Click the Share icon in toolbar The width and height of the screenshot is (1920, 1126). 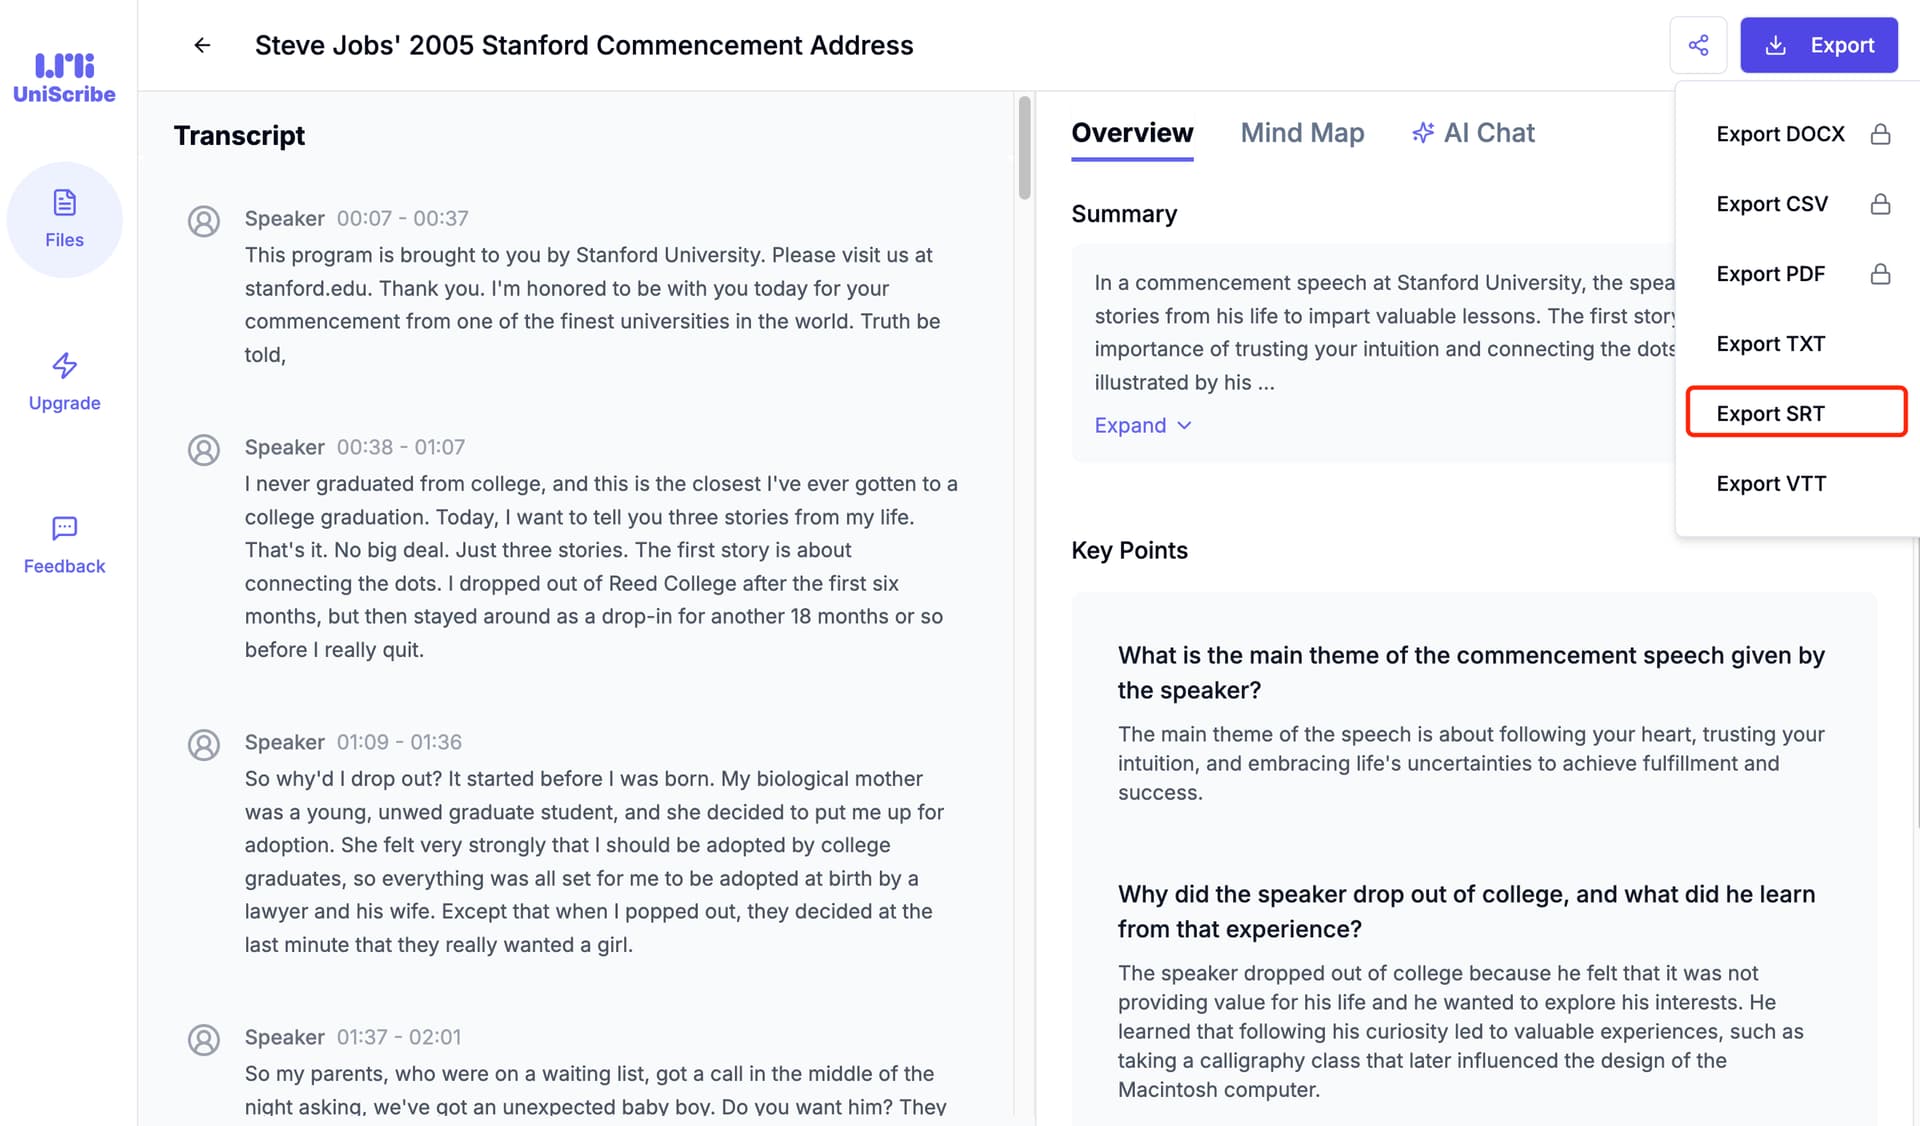(1698, 44)
